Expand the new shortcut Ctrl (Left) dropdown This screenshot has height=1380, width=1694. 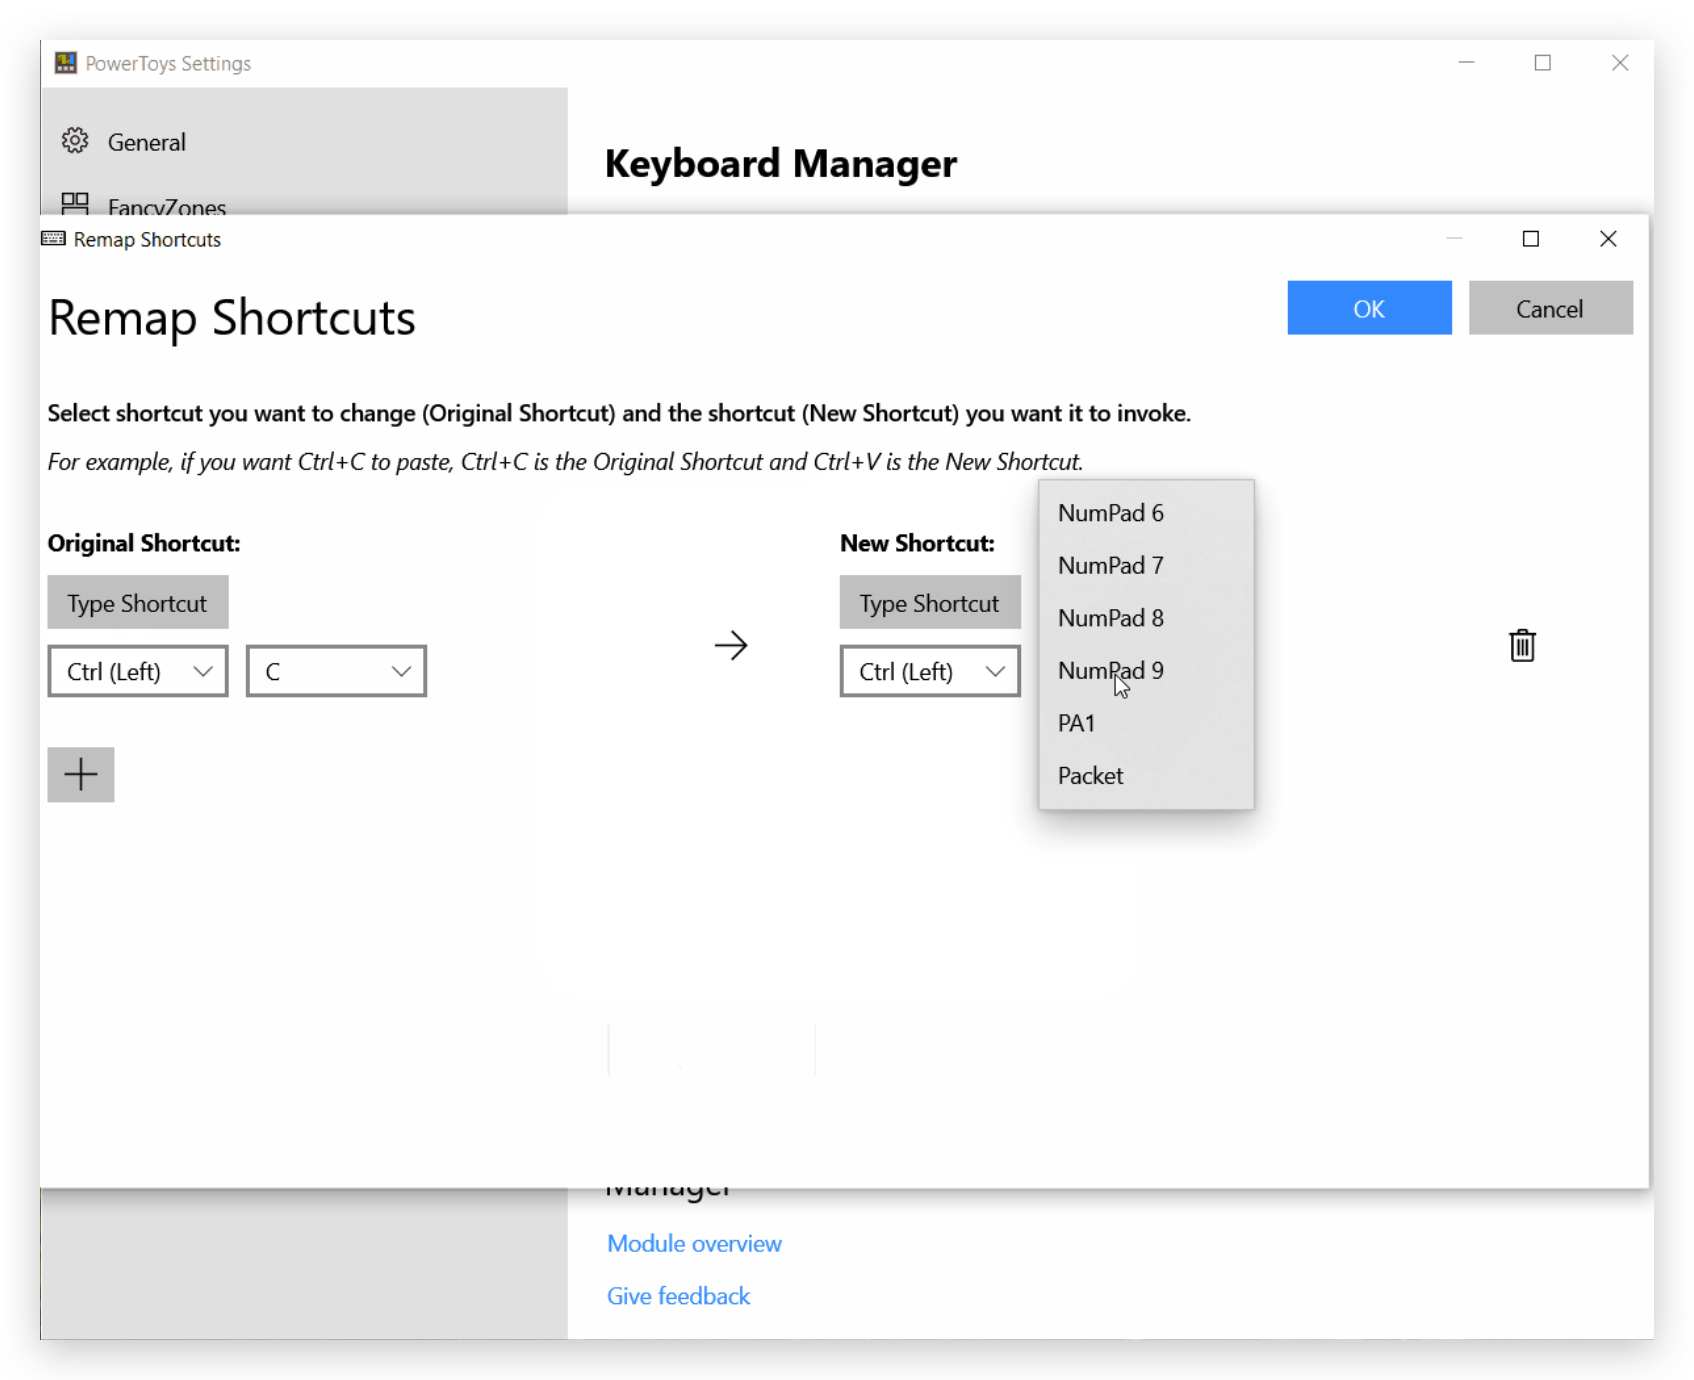coord(930,671)
